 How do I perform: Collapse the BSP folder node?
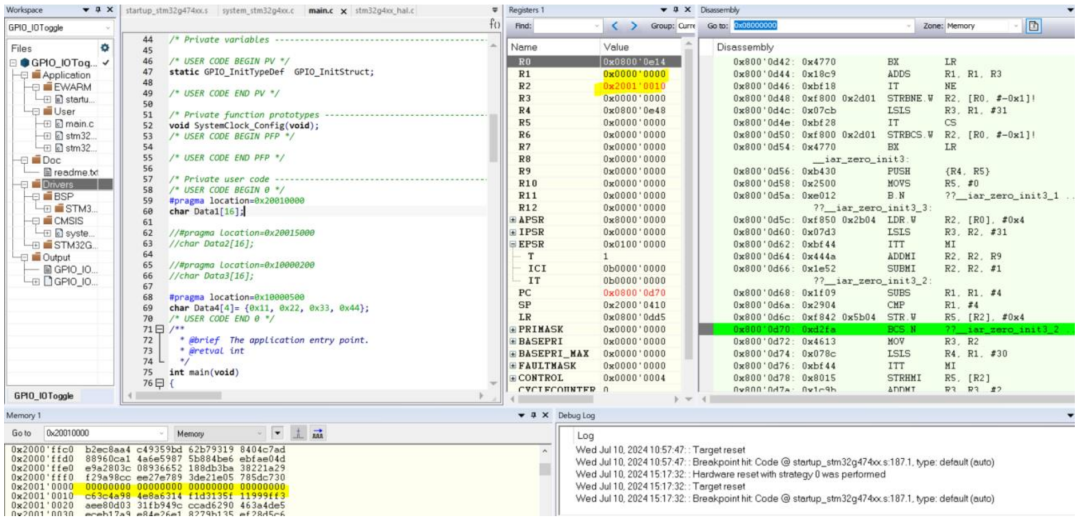pyautogui.click(x=37, y=196)
